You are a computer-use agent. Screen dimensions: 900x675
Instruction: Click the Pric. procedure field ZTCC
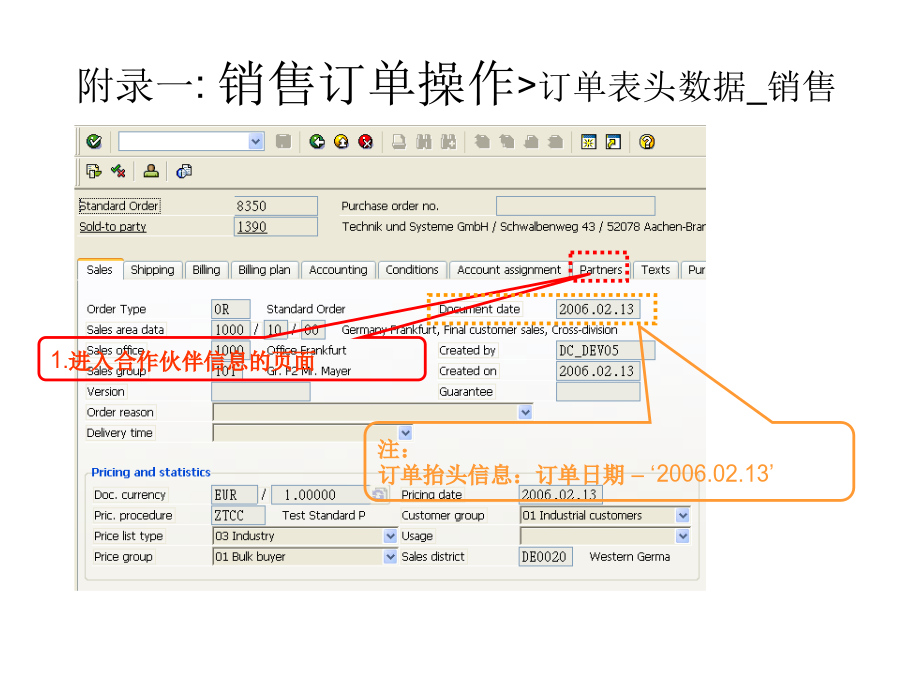238,515
